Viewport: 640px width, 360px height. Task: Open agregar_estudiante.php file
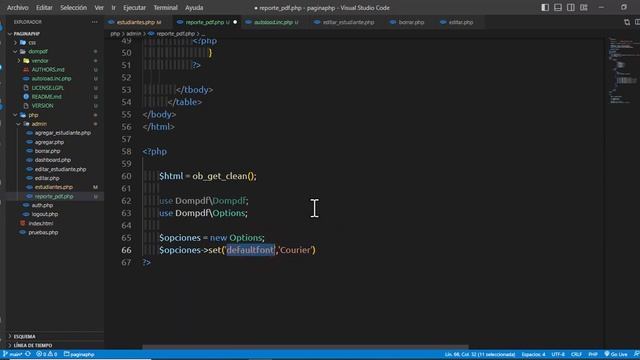(x=62, y=133)
